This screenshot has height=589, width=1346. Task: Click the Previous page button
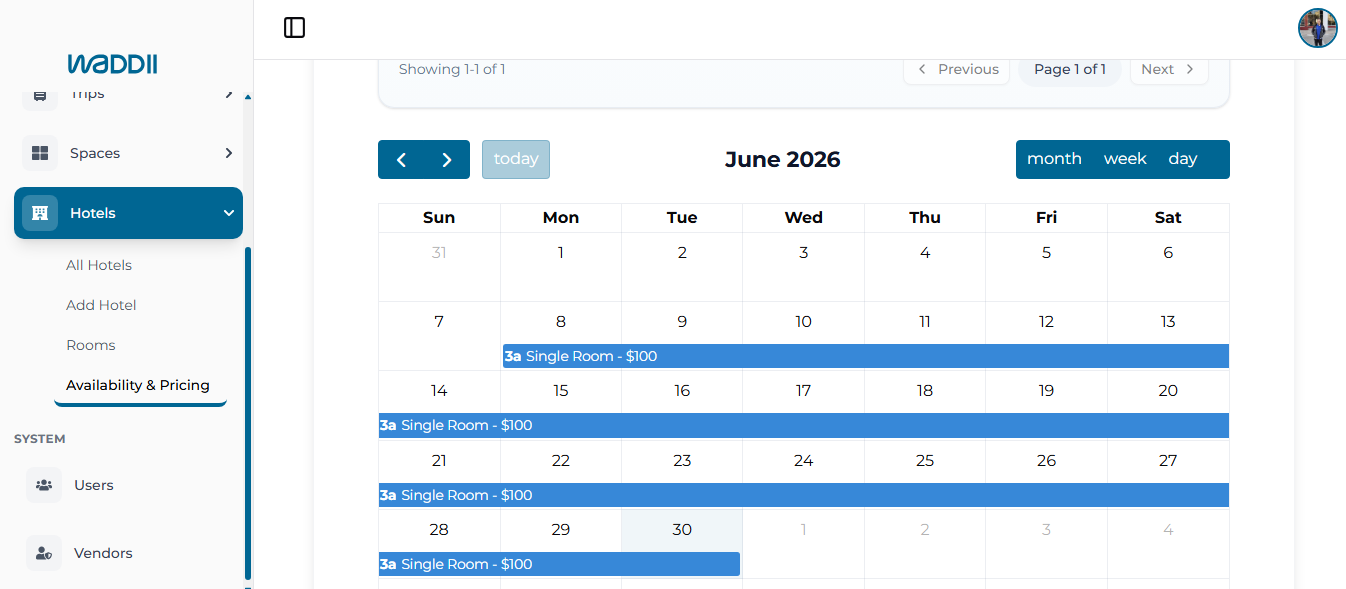click(x=957, y=69)
